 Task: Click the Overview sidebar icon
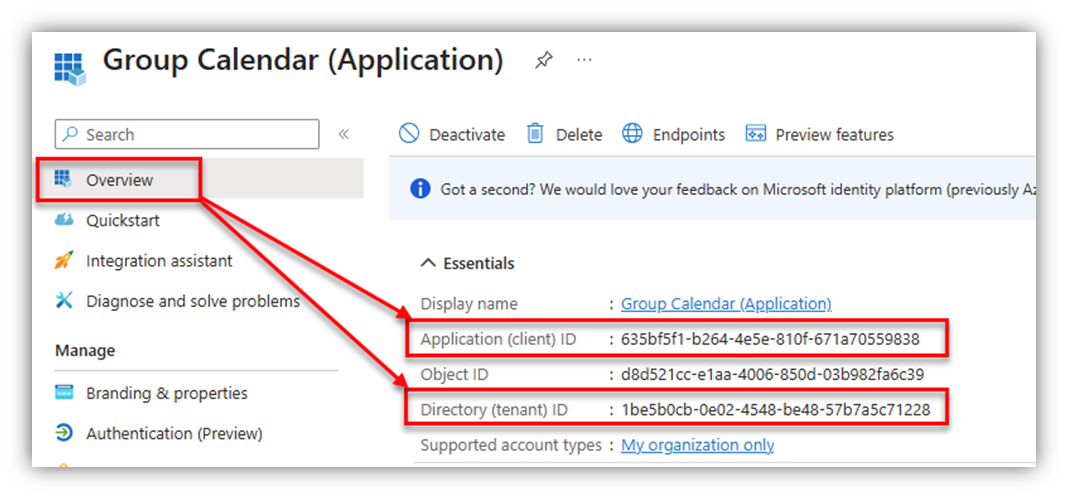click(63, 179)
